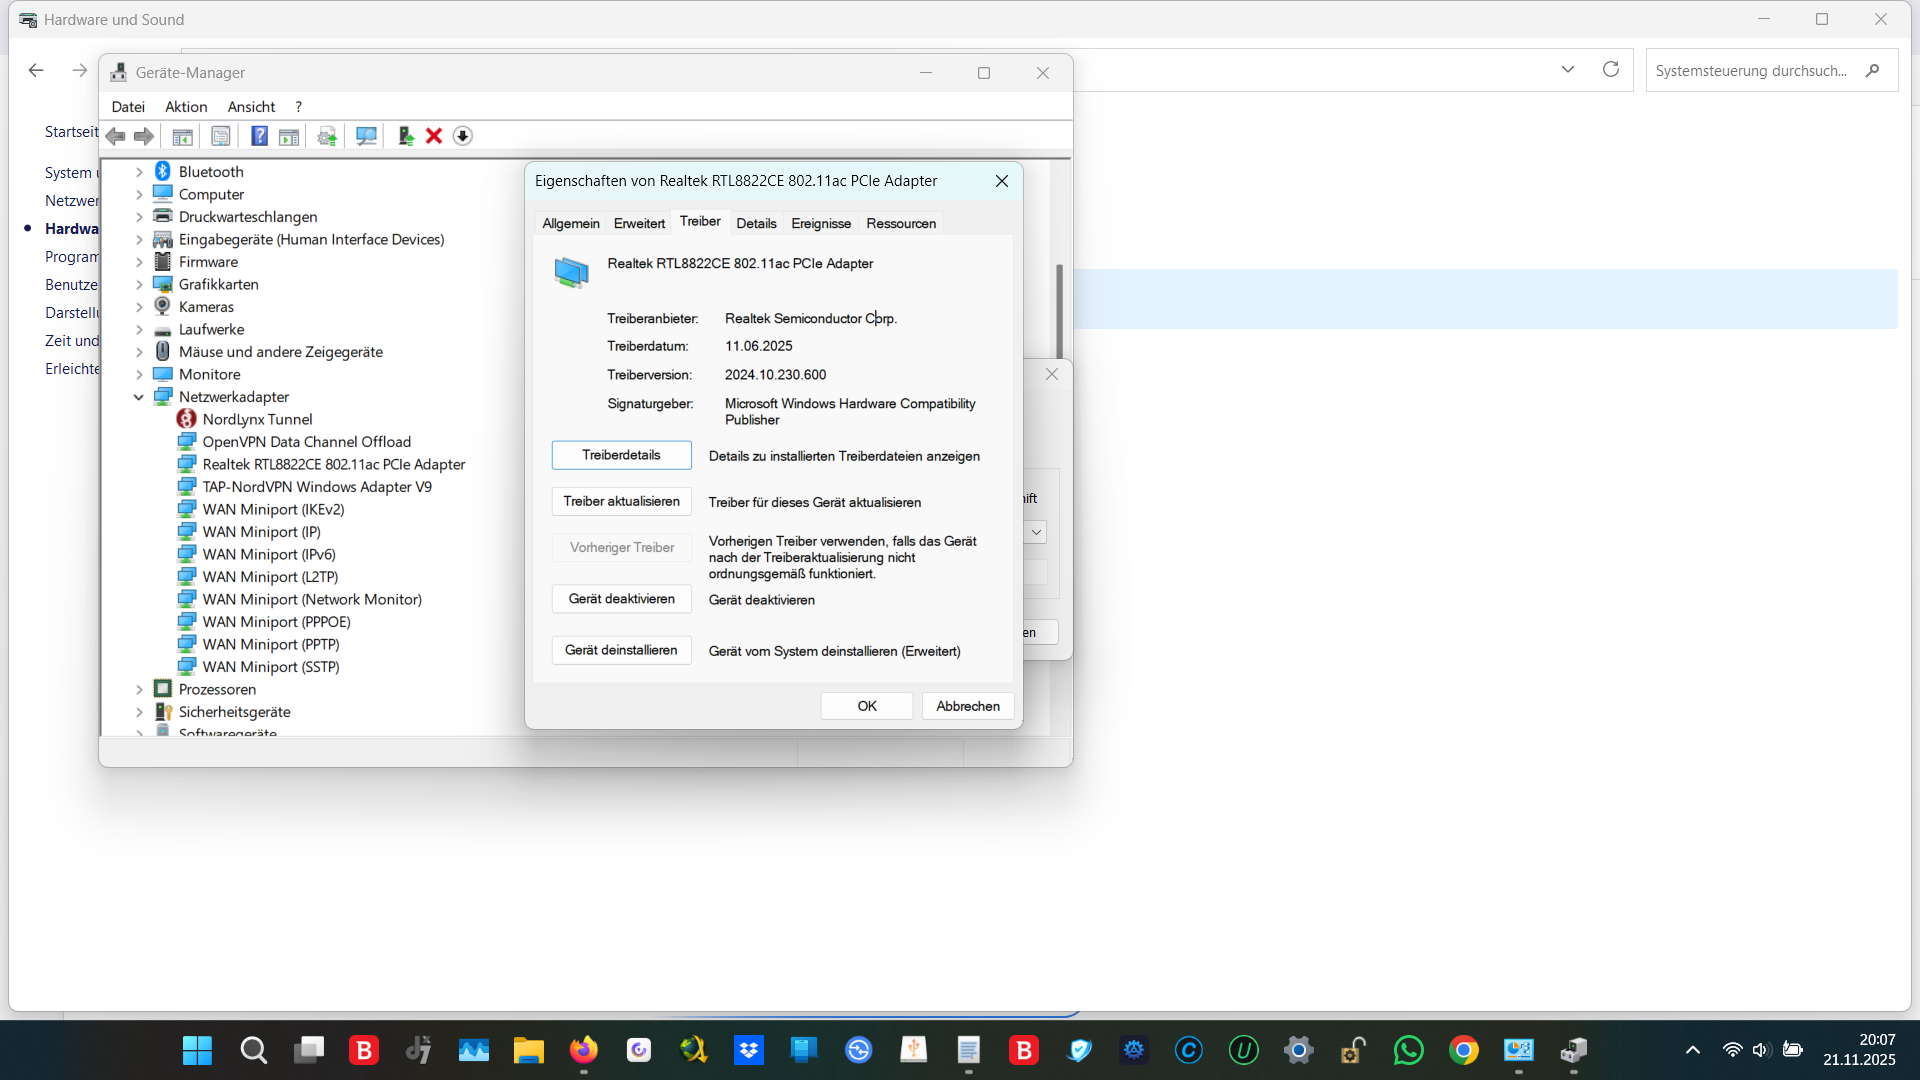Image resolution: width=1920 pixels, height=1080 pixels.
Task: Click the Treiber aktualisieren button
Action: pos(621,501)
